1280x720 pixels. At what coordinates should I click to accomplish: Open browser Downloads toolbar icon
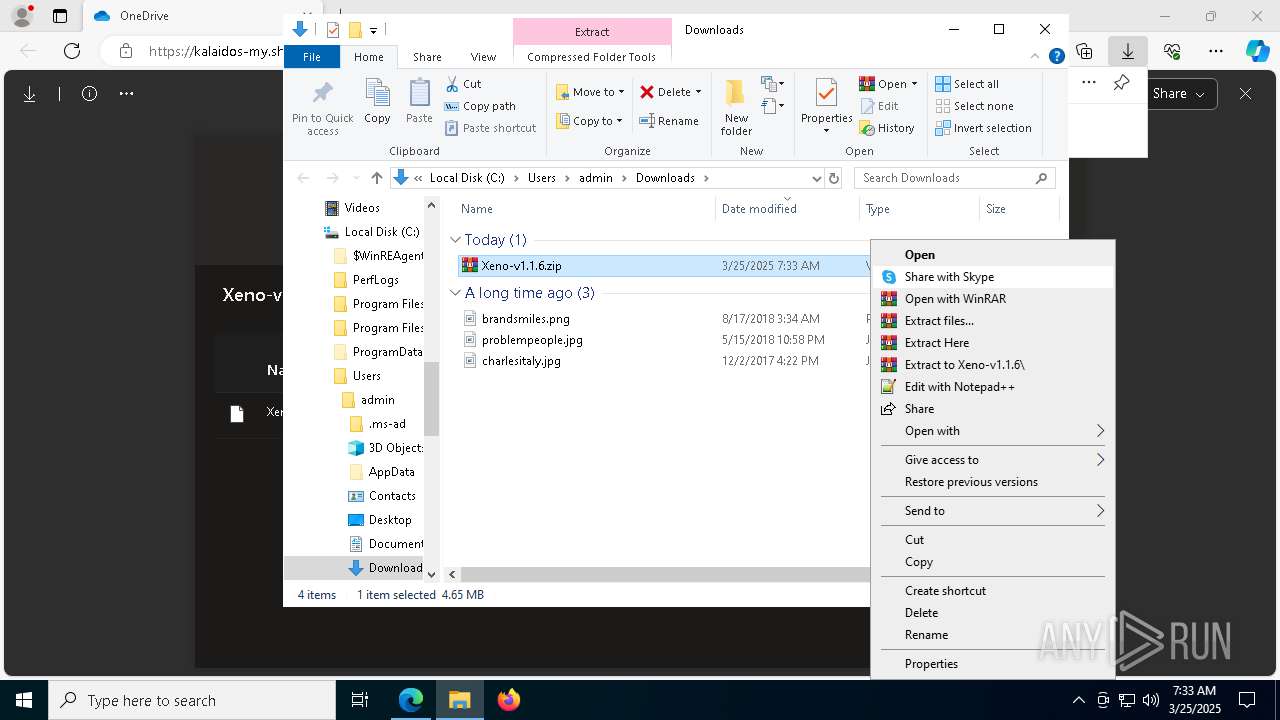tap(1127, 51)
